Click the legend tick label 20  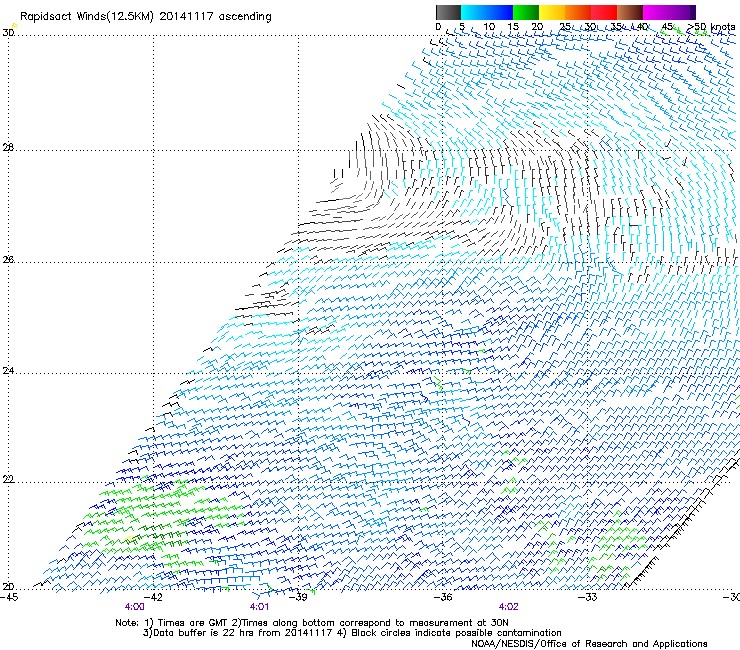538,27
